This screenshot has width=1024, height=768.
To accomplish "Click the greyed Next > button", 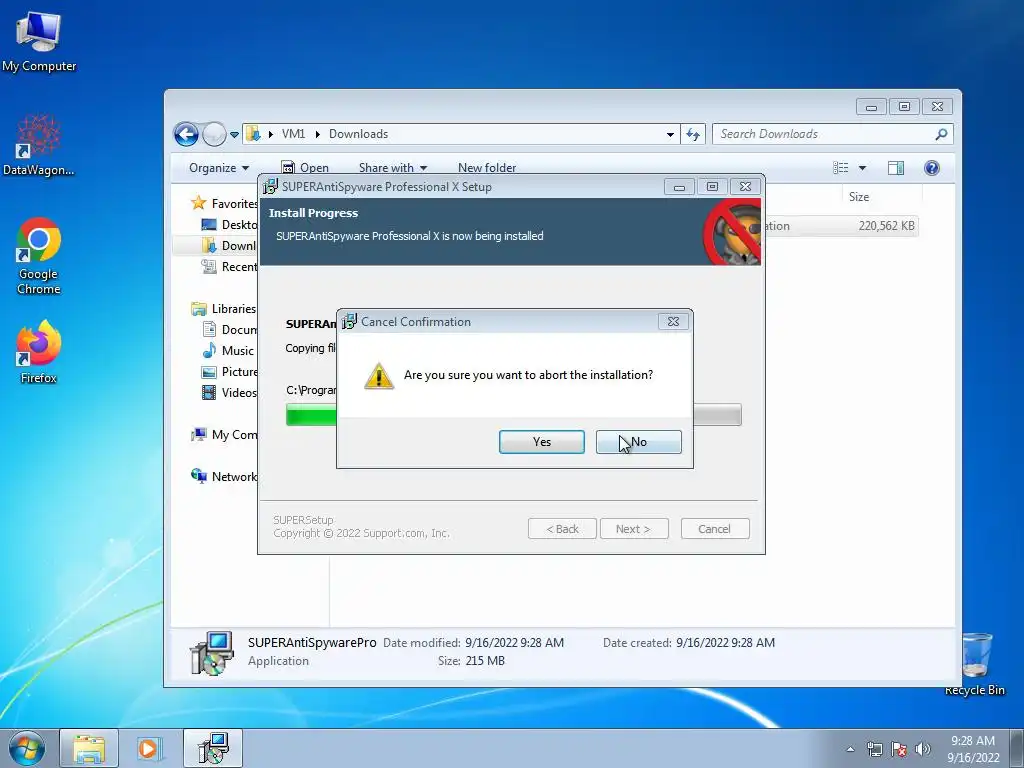I will (x=633, y=529).
